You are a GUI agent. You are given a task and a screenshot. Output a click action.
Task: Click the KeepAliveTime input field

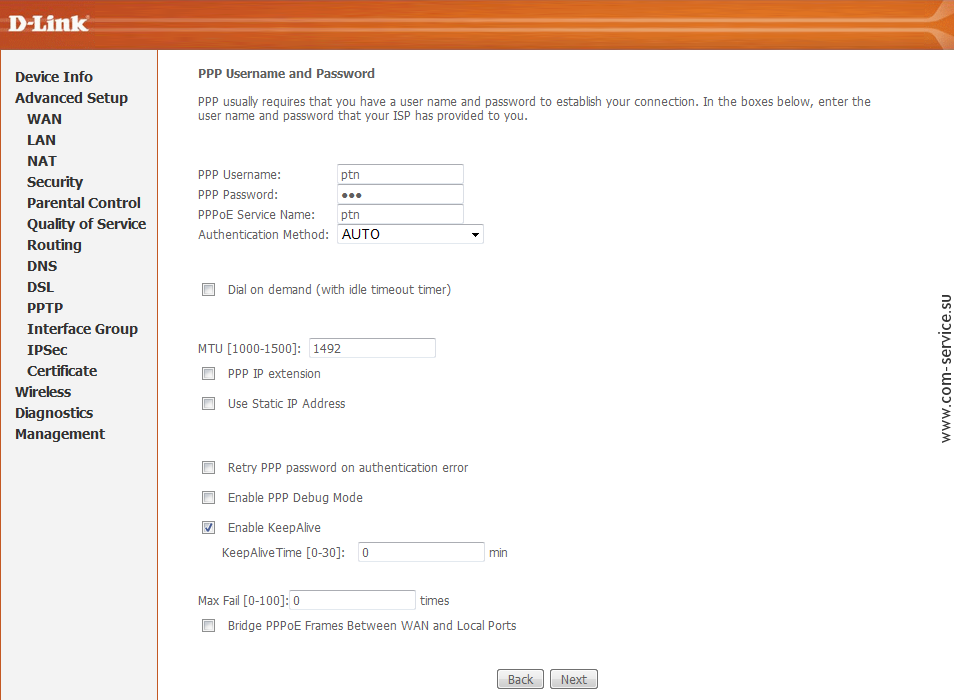click(422, 552)
